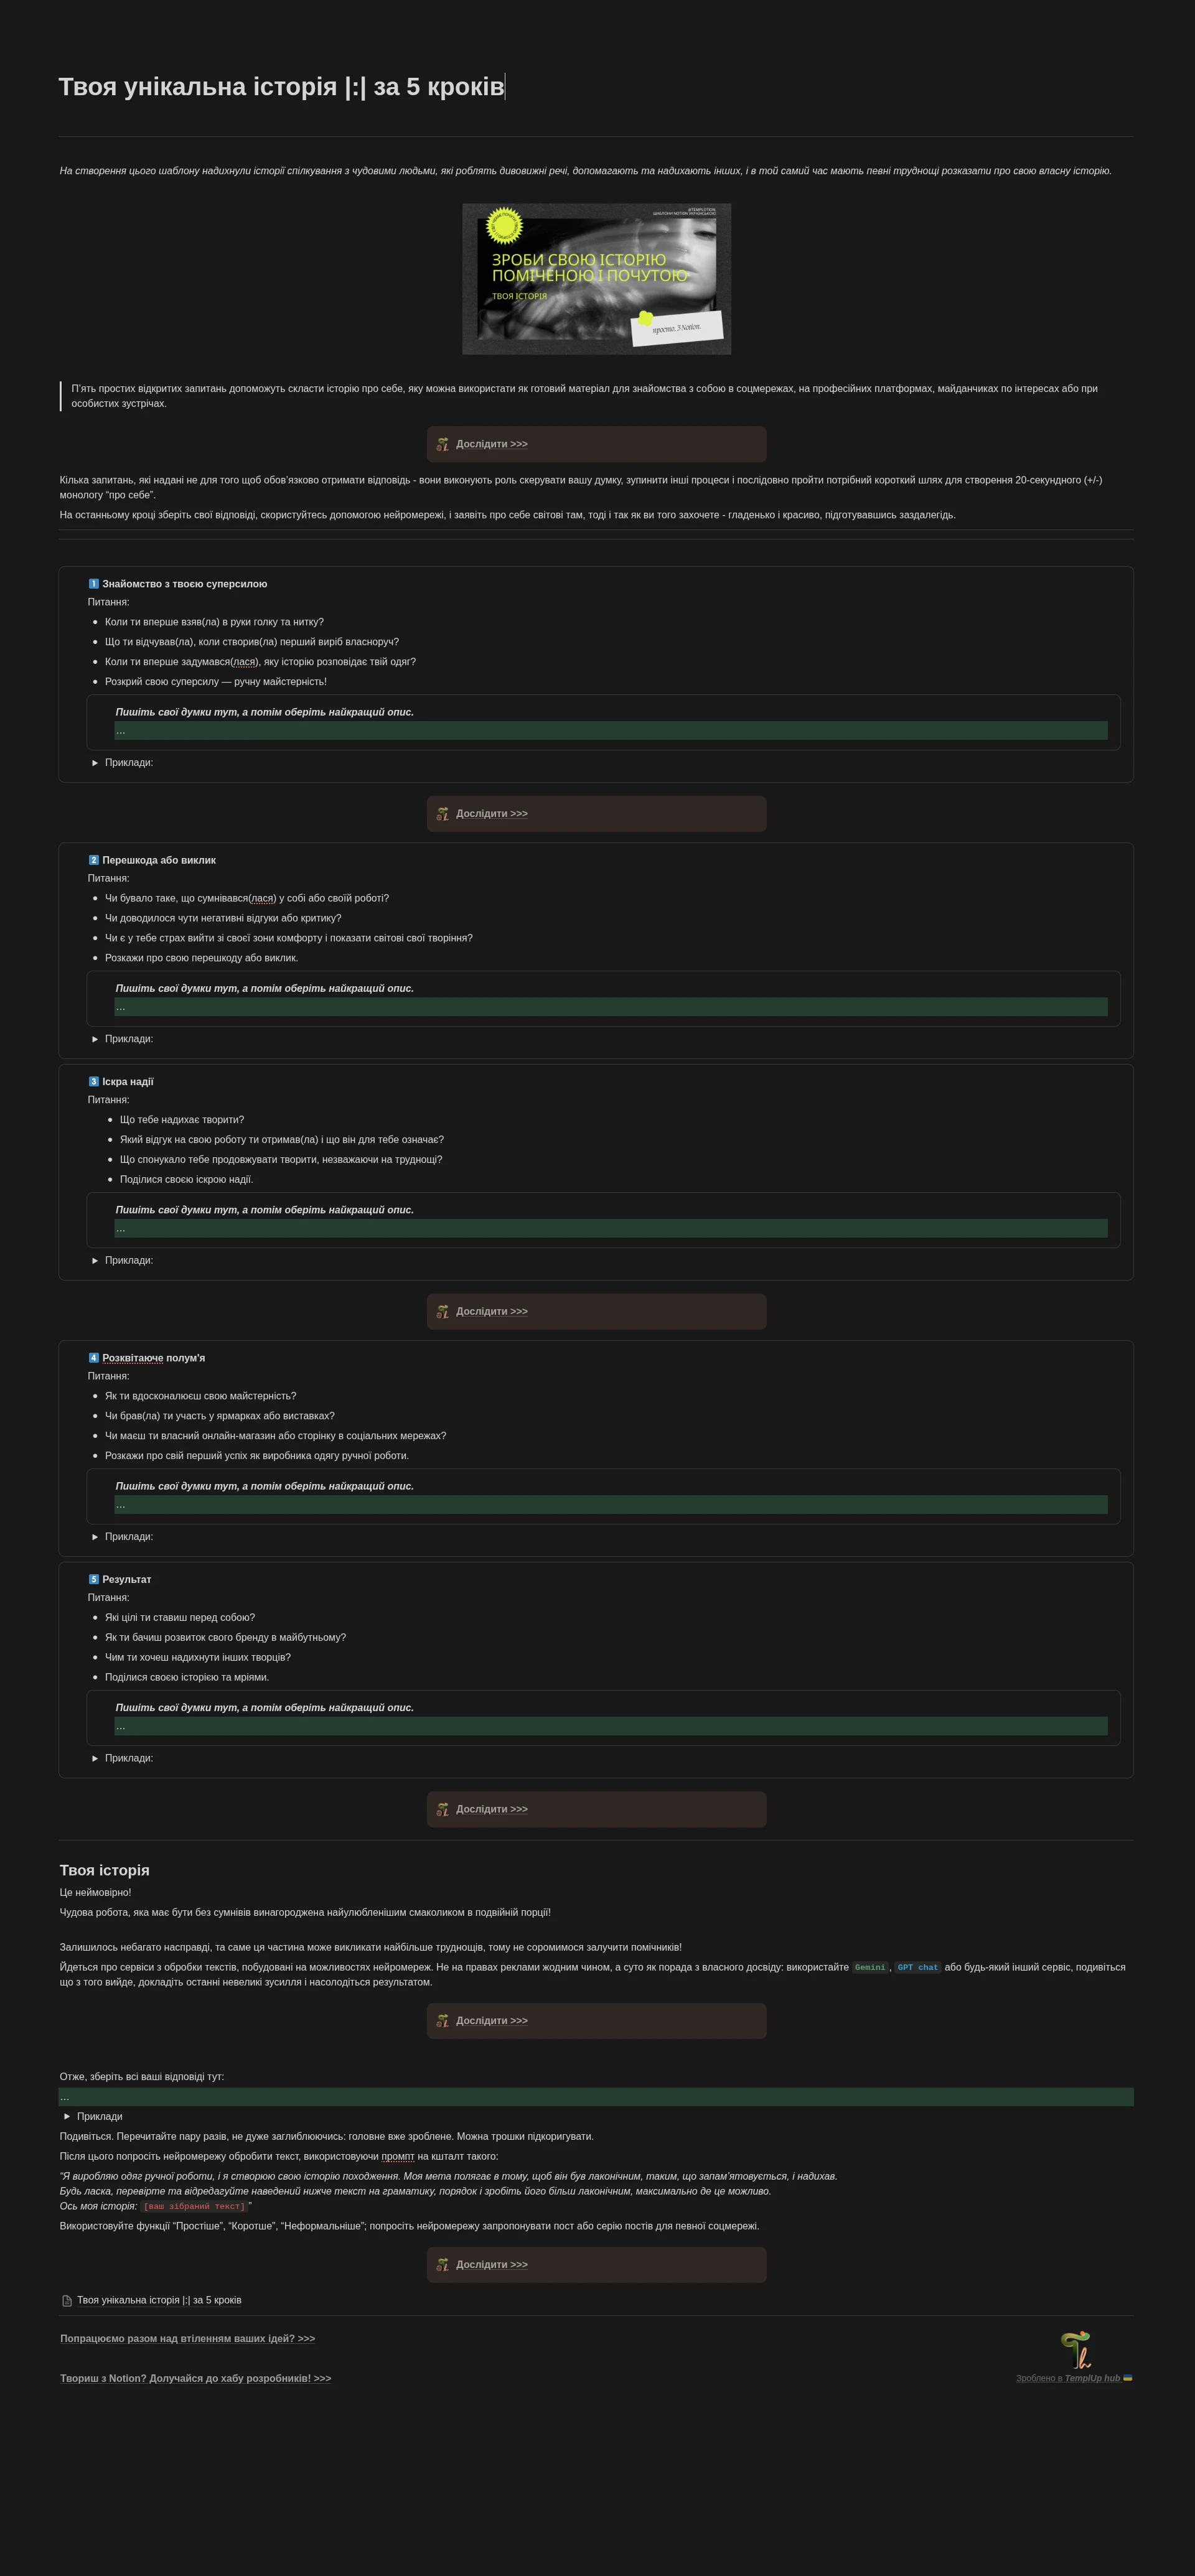Click the number 2 emoji beside Перешкода або виклик
Viewport: 1195px width, 2576px height.
pyautogui.click(x=94, y=860)
